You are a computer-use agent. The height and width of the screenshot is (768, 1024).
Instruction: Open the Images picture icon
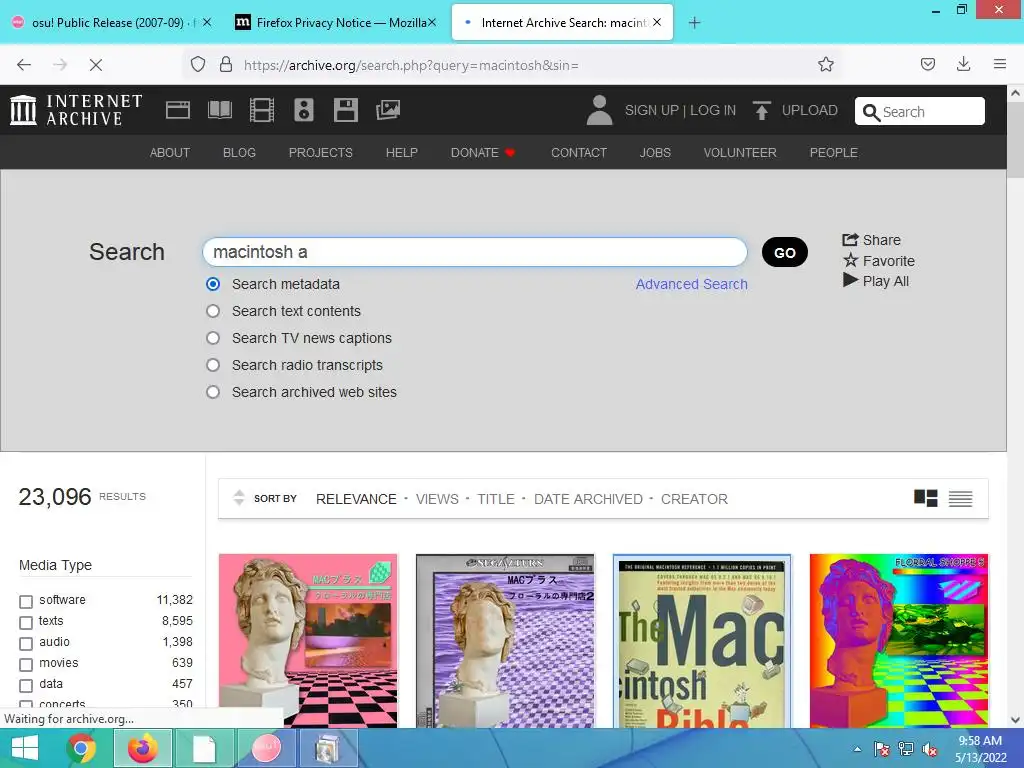pos(388,110)
